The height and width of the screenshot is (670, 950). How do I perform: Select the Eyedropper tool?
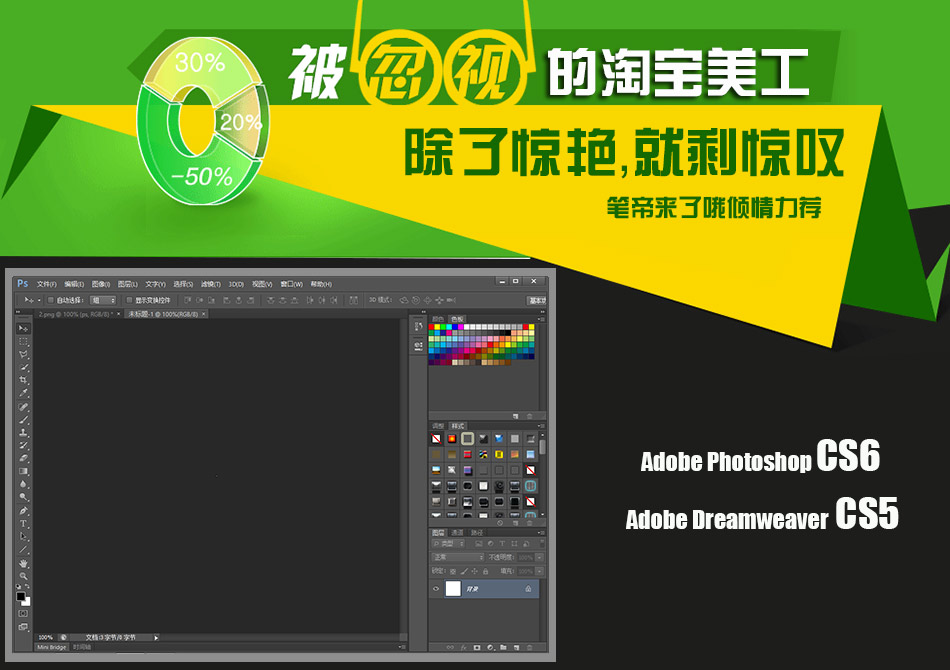click(24, 393)
